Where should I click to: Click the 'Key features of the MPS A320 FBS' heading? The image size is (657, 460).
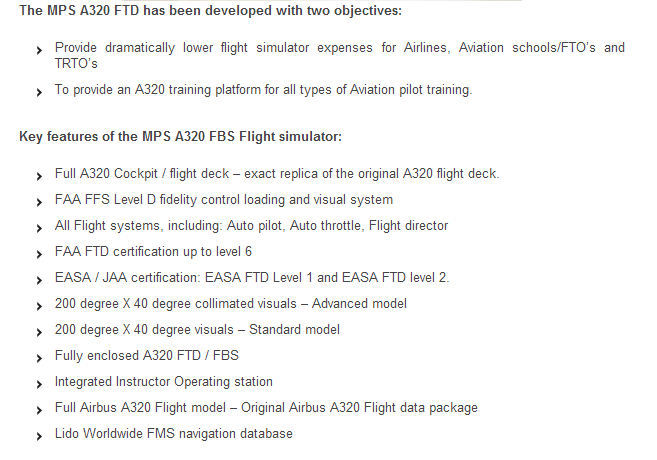(x=181, y=137)
